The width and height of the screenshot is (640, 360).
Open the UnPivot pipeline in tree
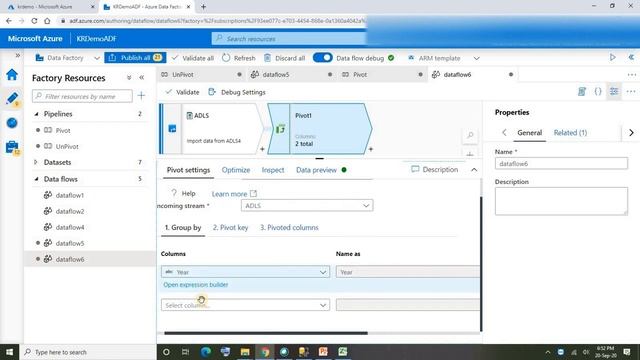point(67,146)
